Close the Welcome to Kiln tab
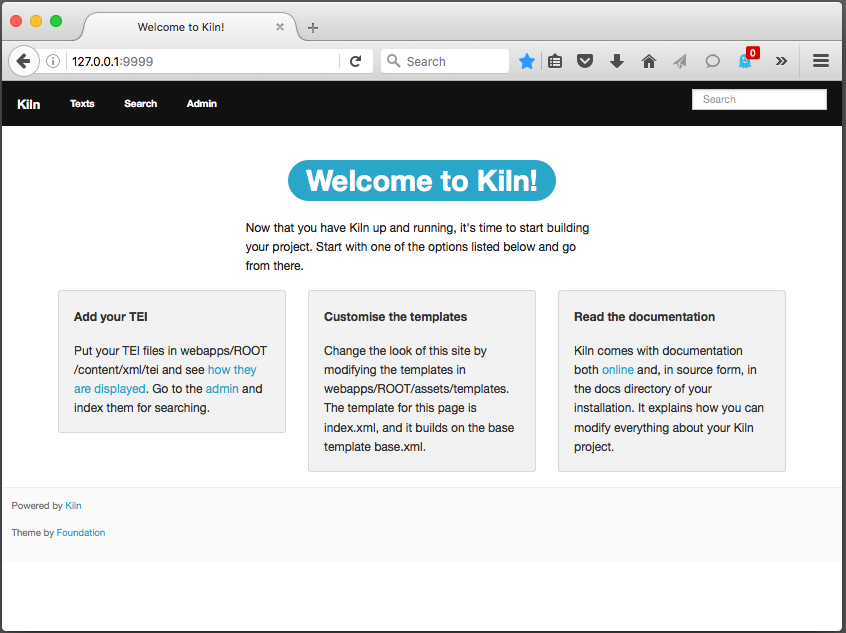 279,26
